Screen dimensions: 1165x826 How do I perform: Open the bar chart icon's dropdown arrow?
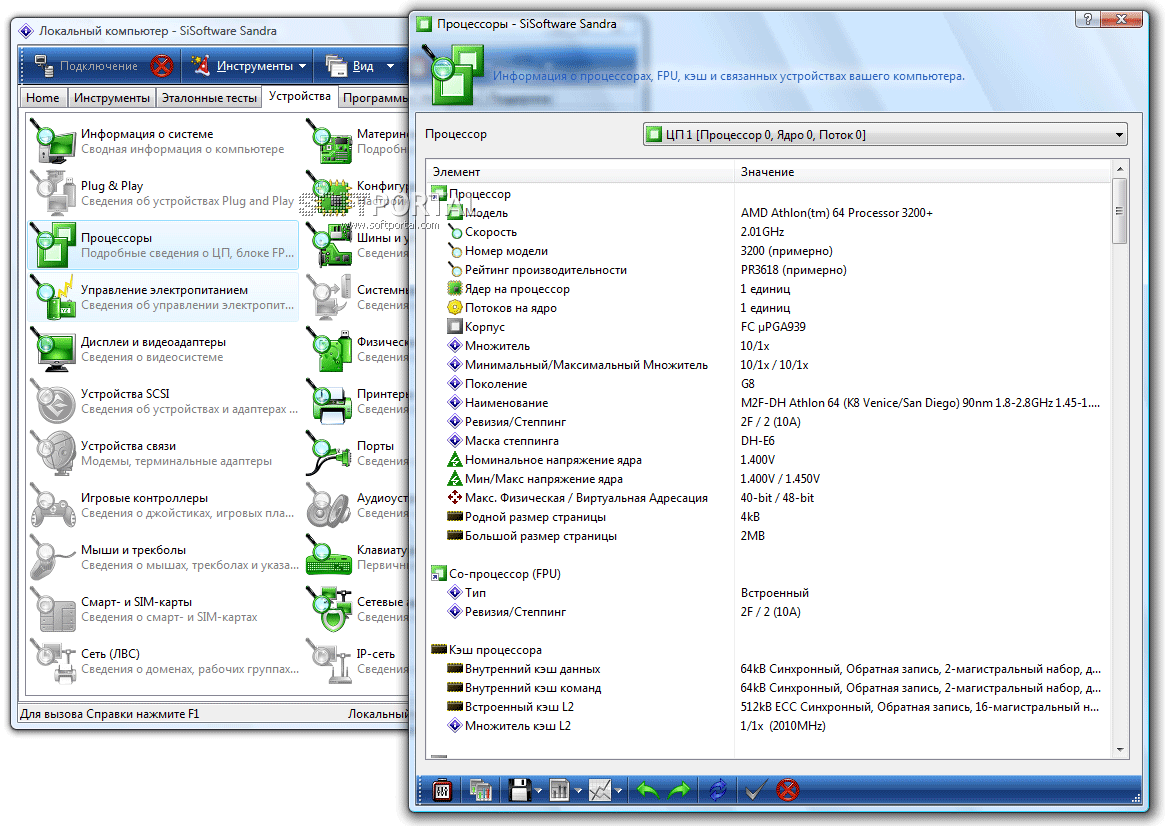(x=578, y=791)
